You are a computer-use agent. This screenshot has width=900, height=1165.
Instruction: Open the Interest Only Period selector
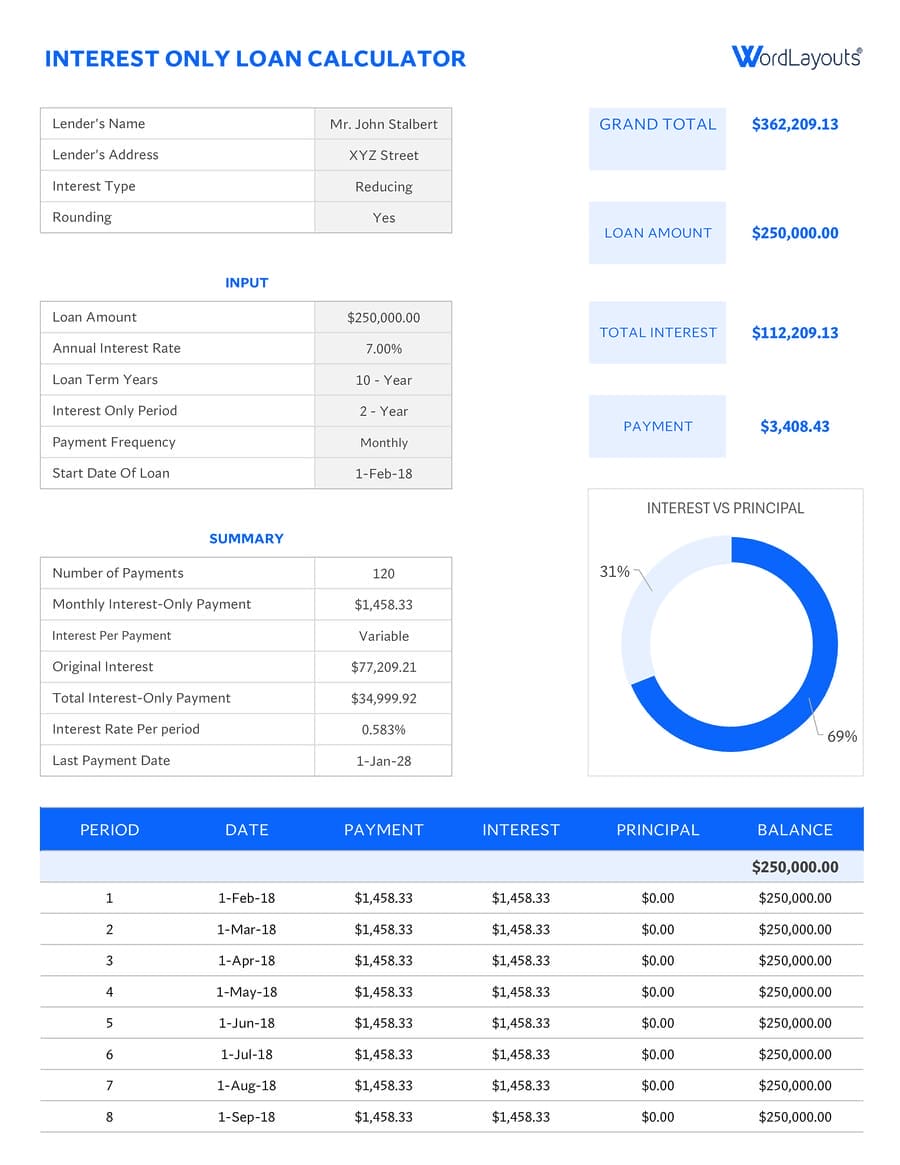pos(383,411)
